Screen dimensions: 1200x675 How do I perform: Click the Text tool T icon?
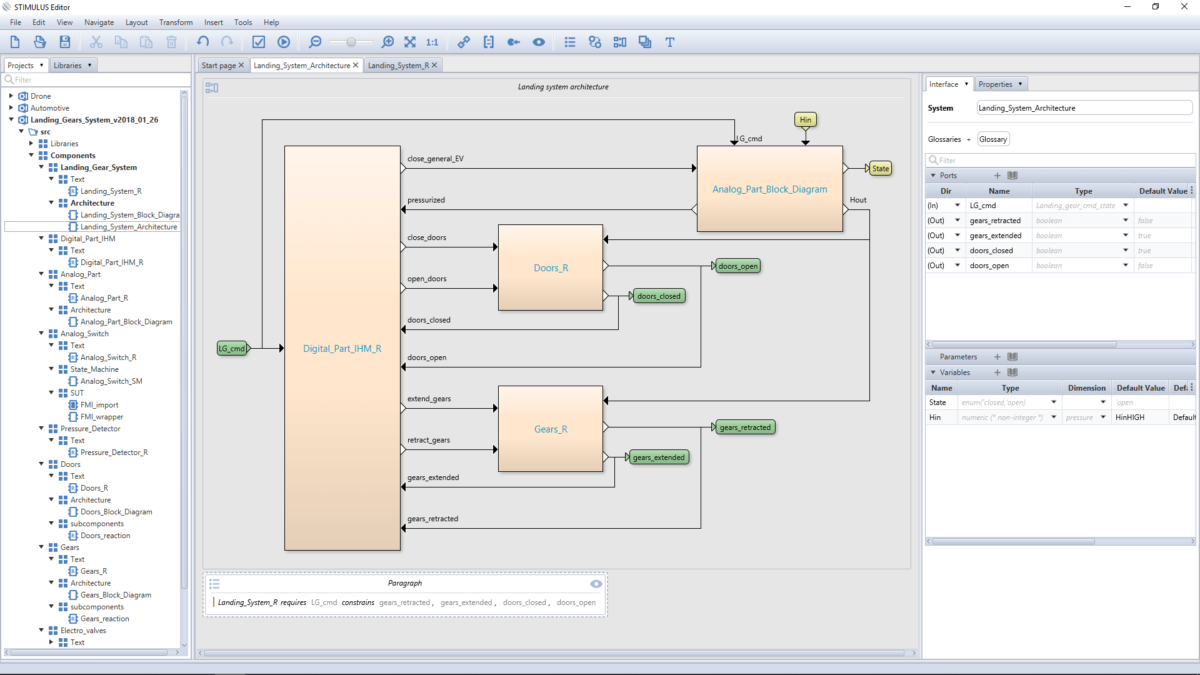pos(670,42)
